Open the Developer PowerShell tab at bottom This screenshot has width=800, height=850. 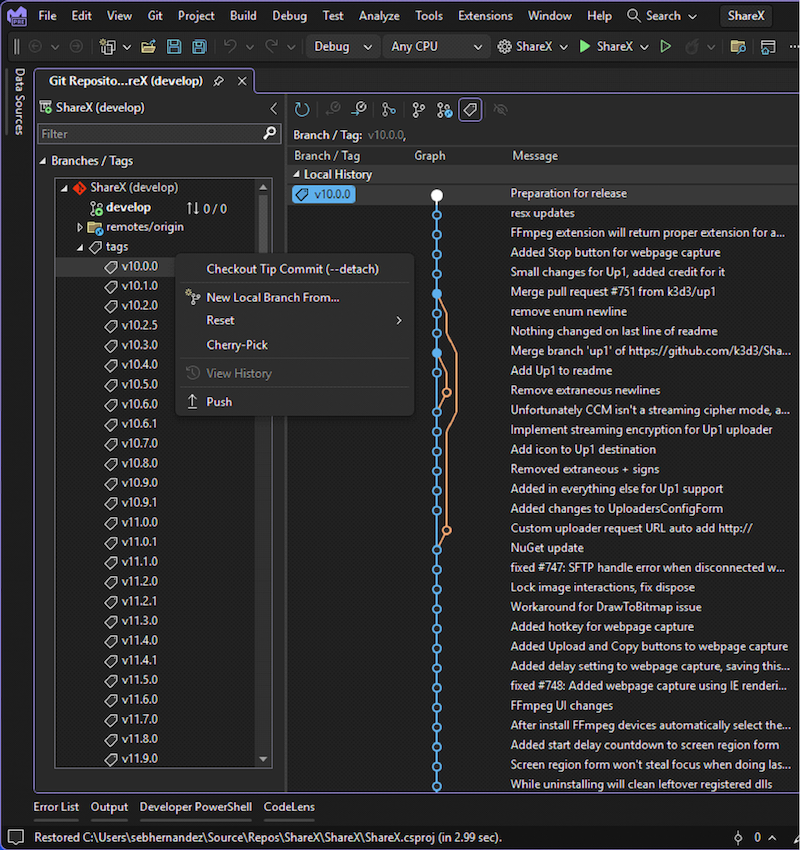(196, 807)
